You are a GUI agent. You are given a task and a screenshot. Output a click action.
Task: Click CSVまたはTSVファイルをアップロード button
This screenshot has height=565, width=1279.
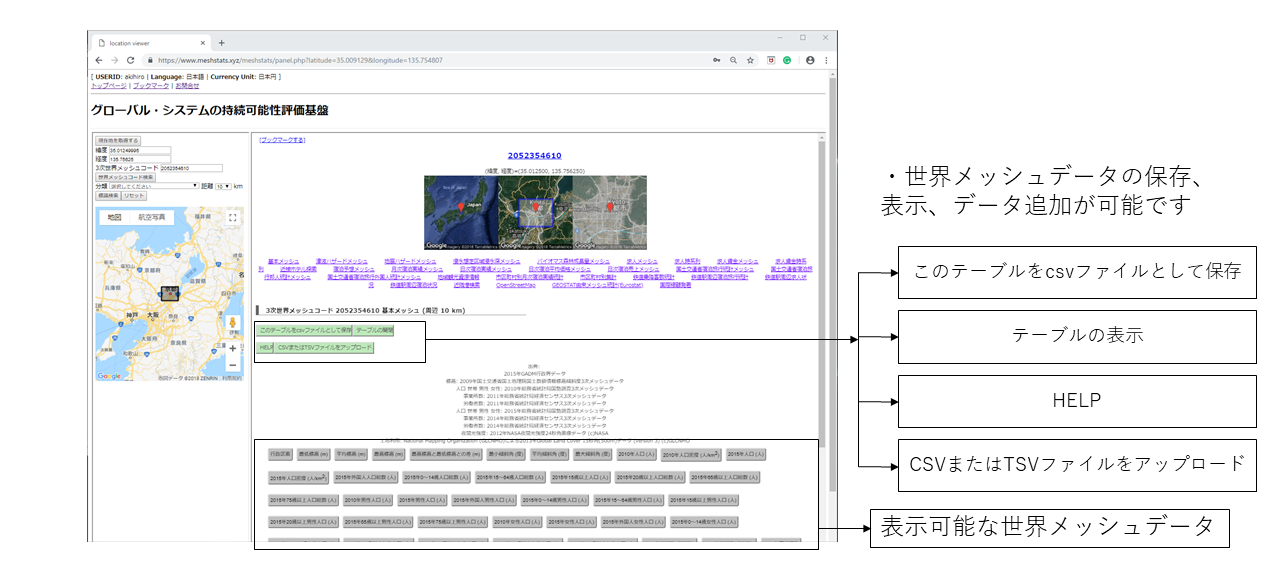click(324, 347)
